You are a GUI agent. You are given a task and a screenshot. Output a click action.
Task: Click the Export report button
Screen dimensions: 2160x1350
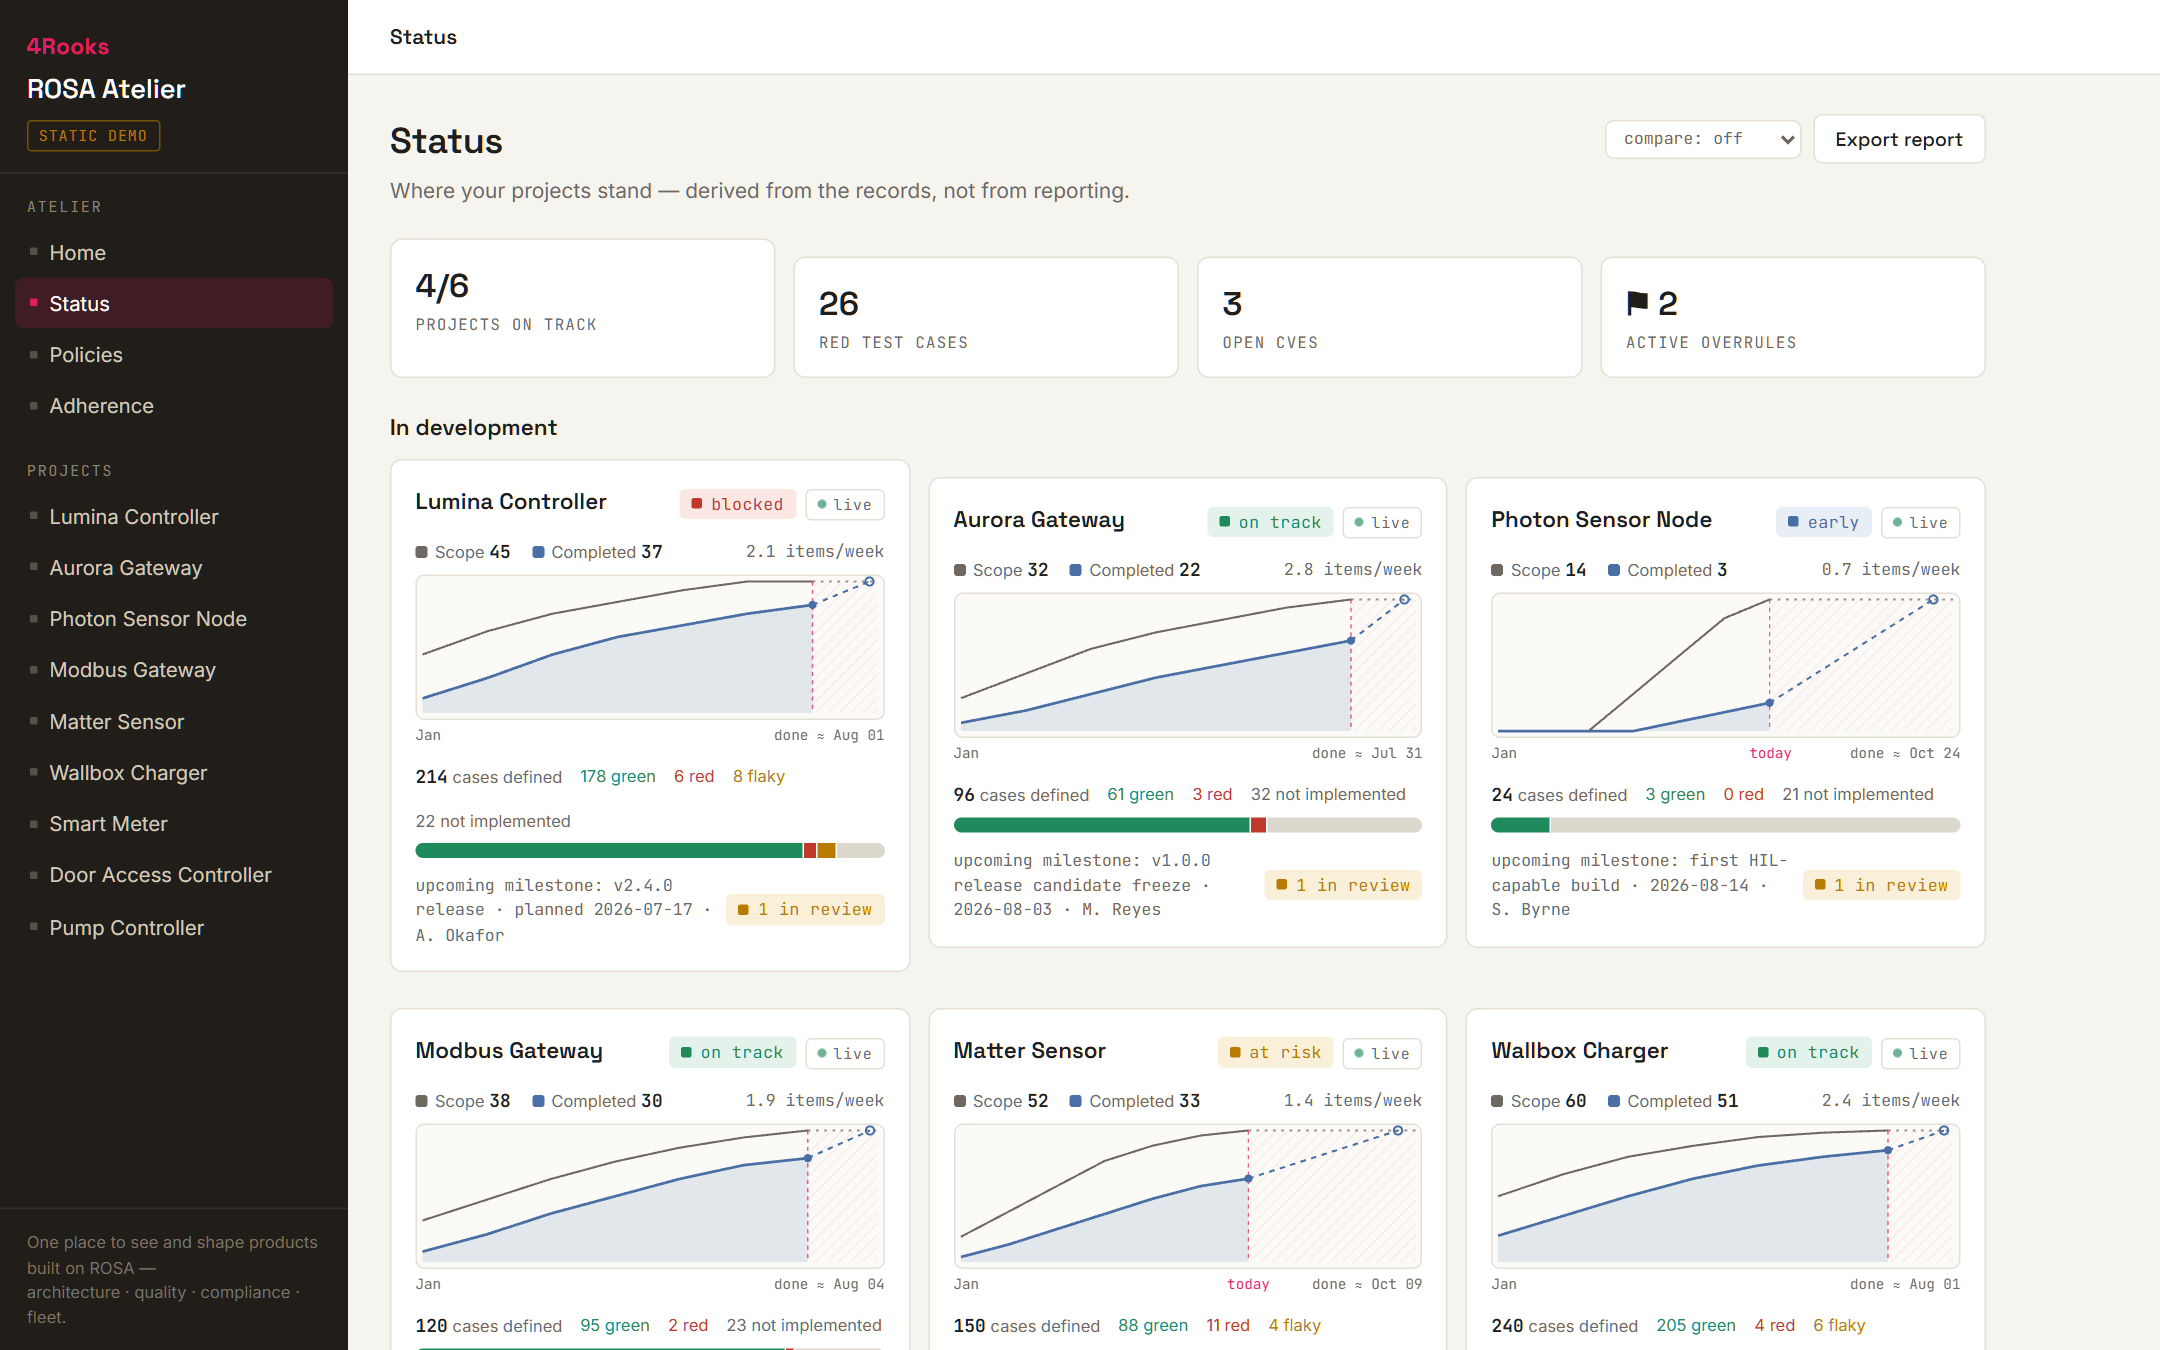coord(1898,139)
